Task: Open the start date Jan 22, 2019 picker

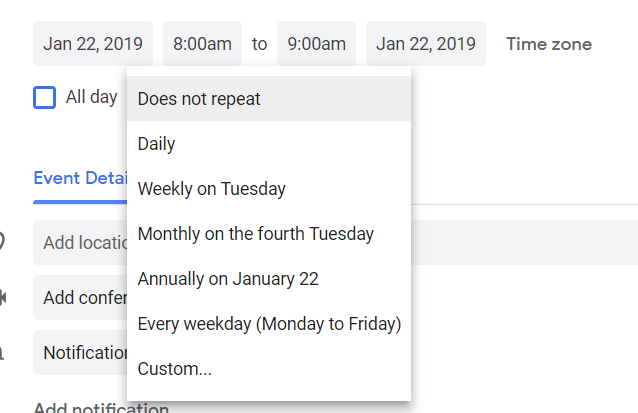Action: (x=93, y=44)
